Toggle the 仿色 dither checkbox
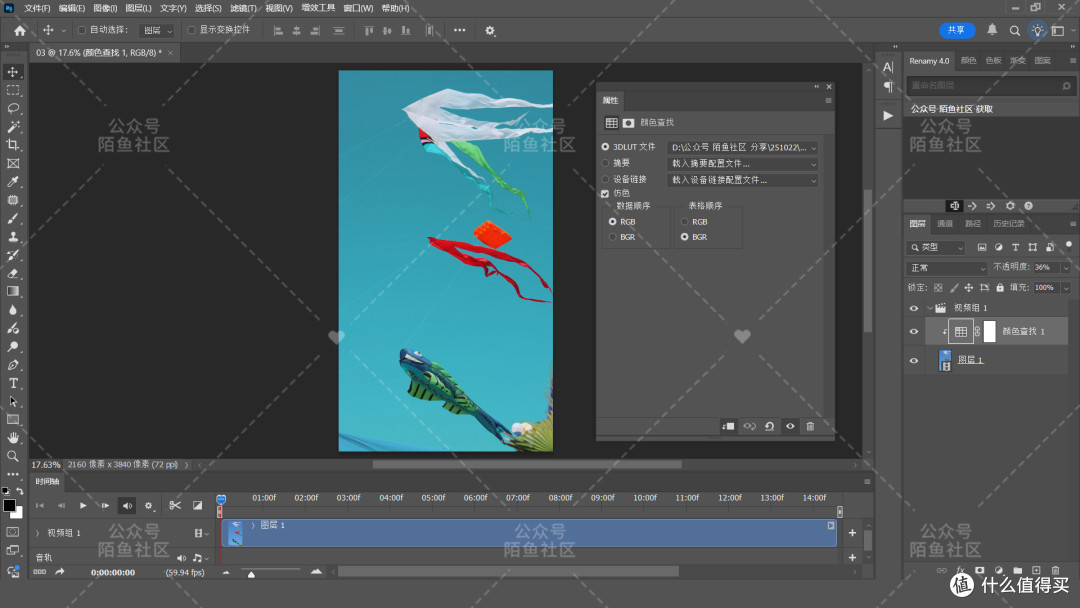 (605, 193)
